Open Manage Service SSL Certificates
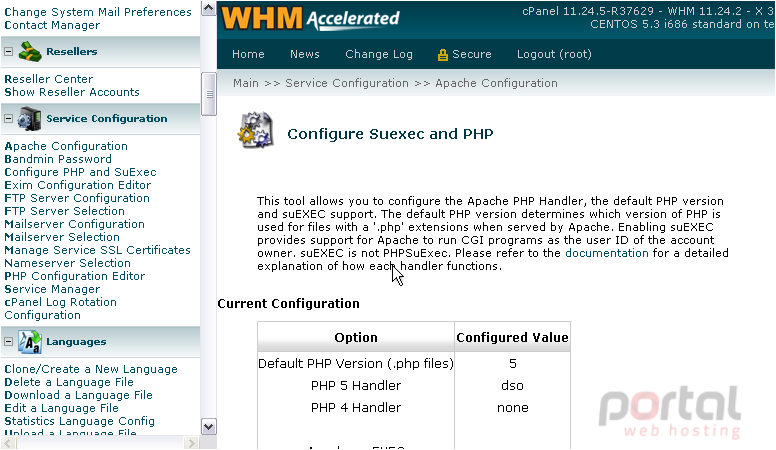This screenshot has width=776, height=450. pyautogui.click(x=97, y=250)
